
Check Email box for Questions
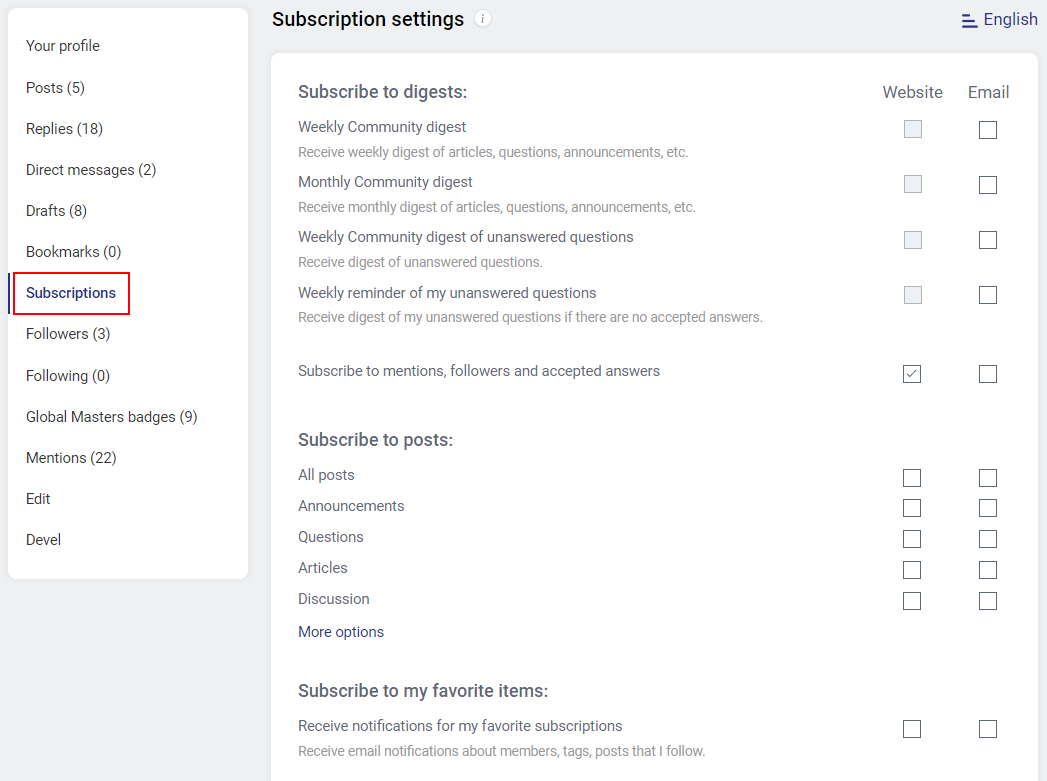coord(988,539)
